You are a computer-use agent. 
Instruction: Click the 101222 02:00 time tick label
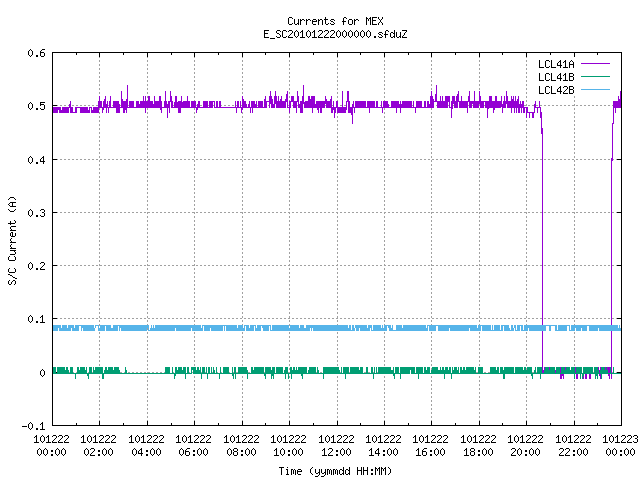click(98, 446)
